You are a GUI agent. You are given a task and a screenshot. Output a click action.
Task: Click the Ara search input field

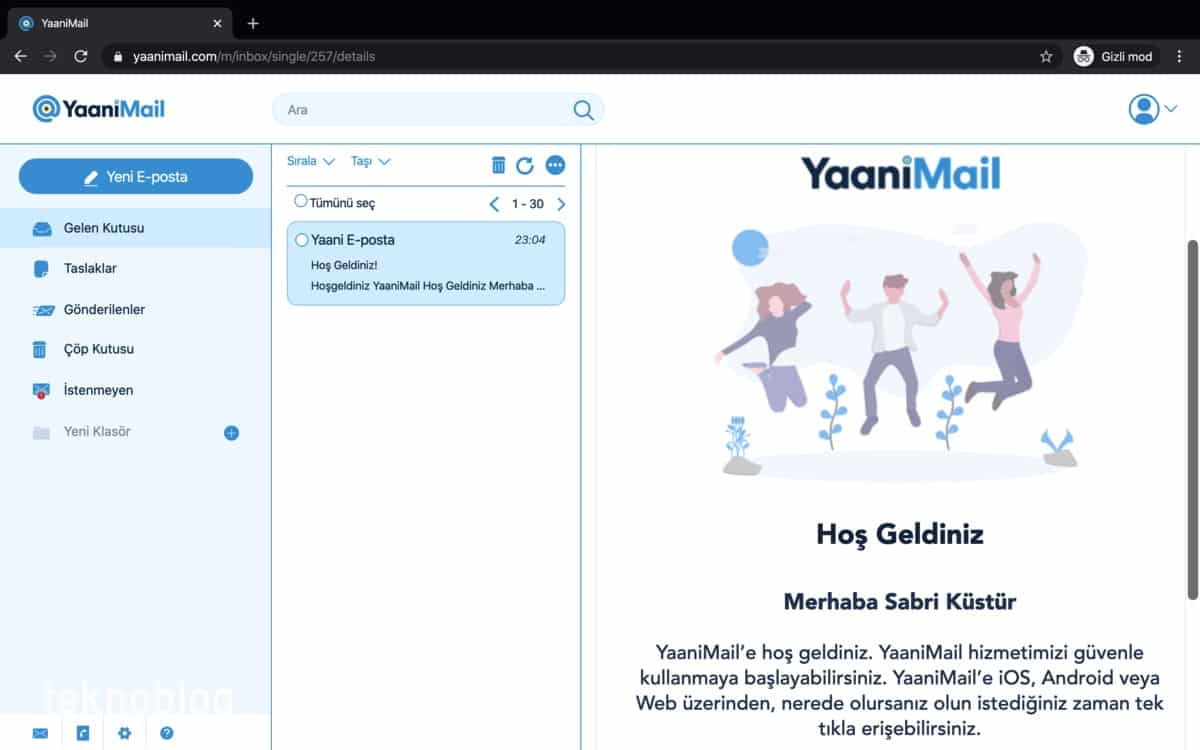425,110
